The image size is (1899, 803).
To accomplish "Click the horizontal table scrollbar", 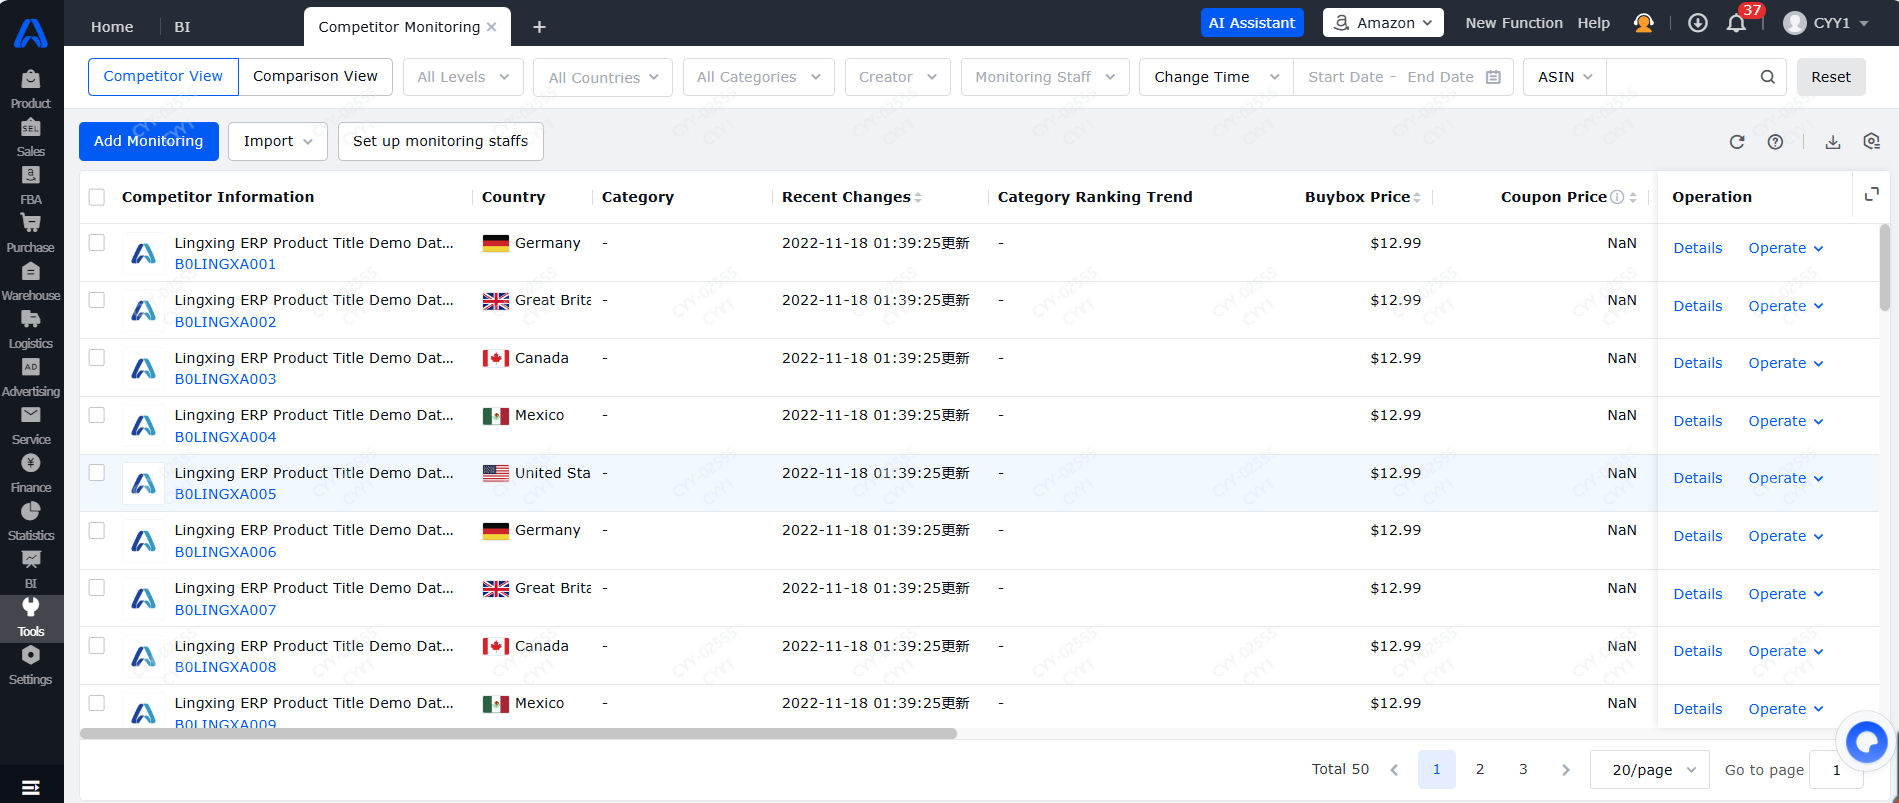I will point(518,733).
